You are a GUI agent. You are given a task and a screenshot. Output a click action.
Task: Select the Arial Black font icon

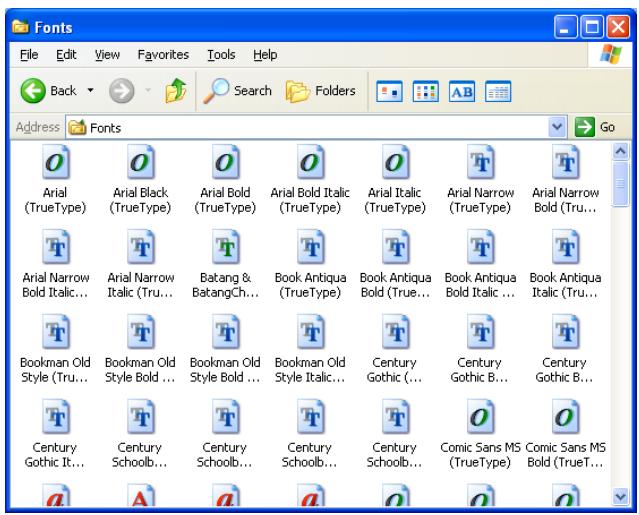pos(141,162)
